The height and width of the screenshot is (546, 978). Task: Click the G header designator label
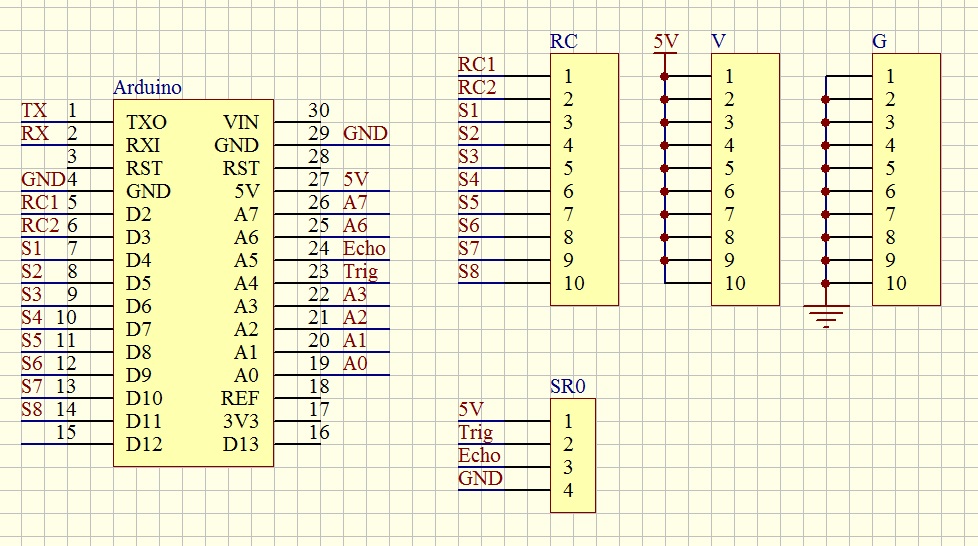tap(879, 41)
